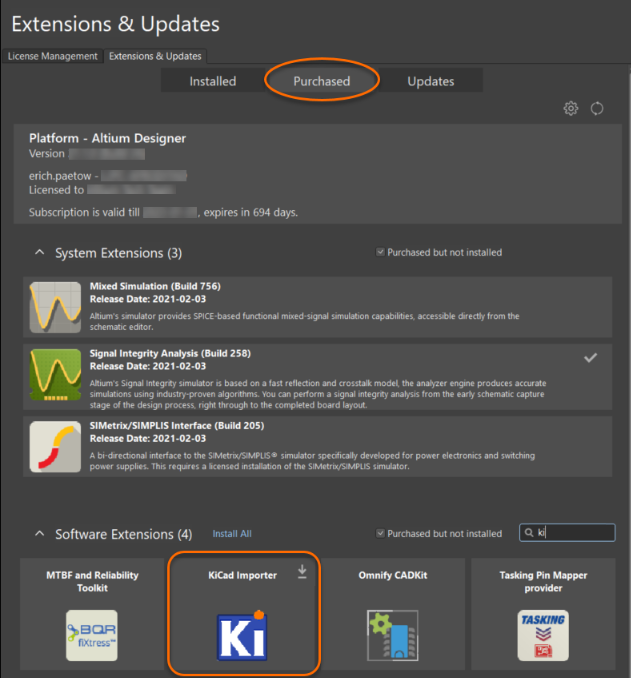Screen dimensions: 631x678
Task: Click the Signal Integrity Analysis green icon
Action: point(55,374)
